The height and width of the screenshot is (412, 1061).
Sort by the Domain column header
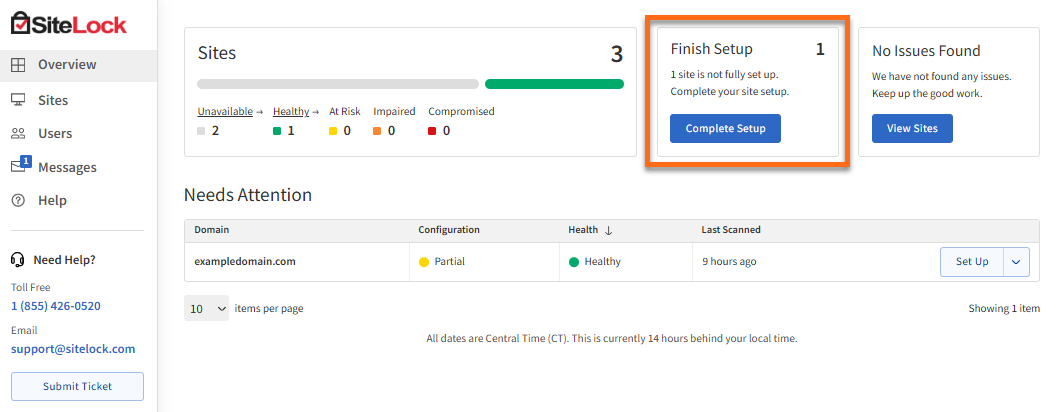[x=212, y=230]
